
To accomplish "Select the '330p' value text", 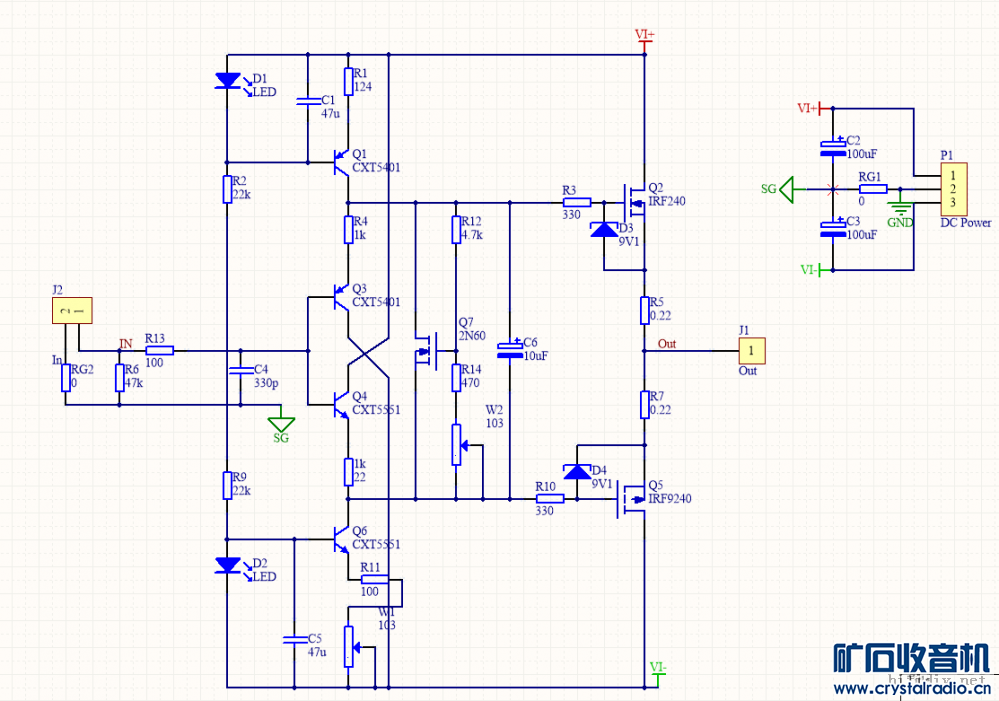I will 266,383.
